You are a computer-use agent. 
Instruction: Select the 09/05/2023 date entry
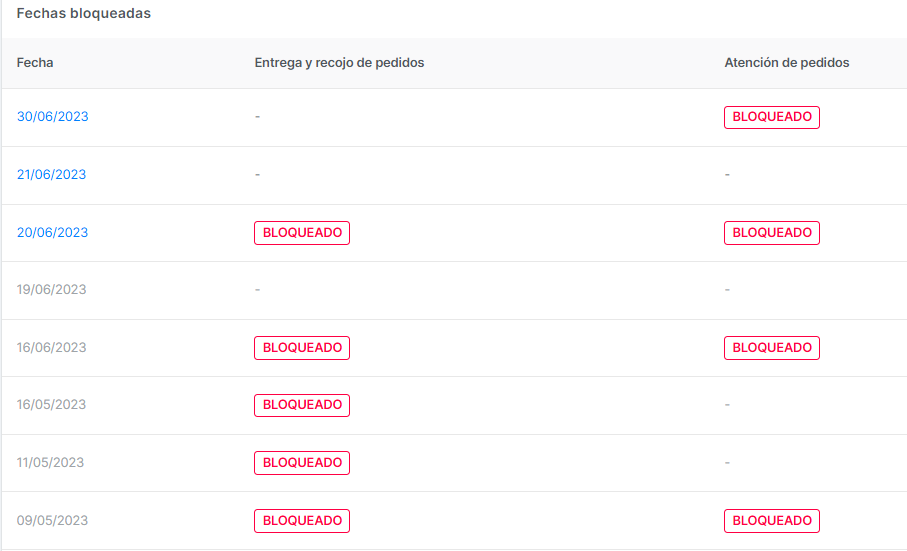click(x=52, y=521)
